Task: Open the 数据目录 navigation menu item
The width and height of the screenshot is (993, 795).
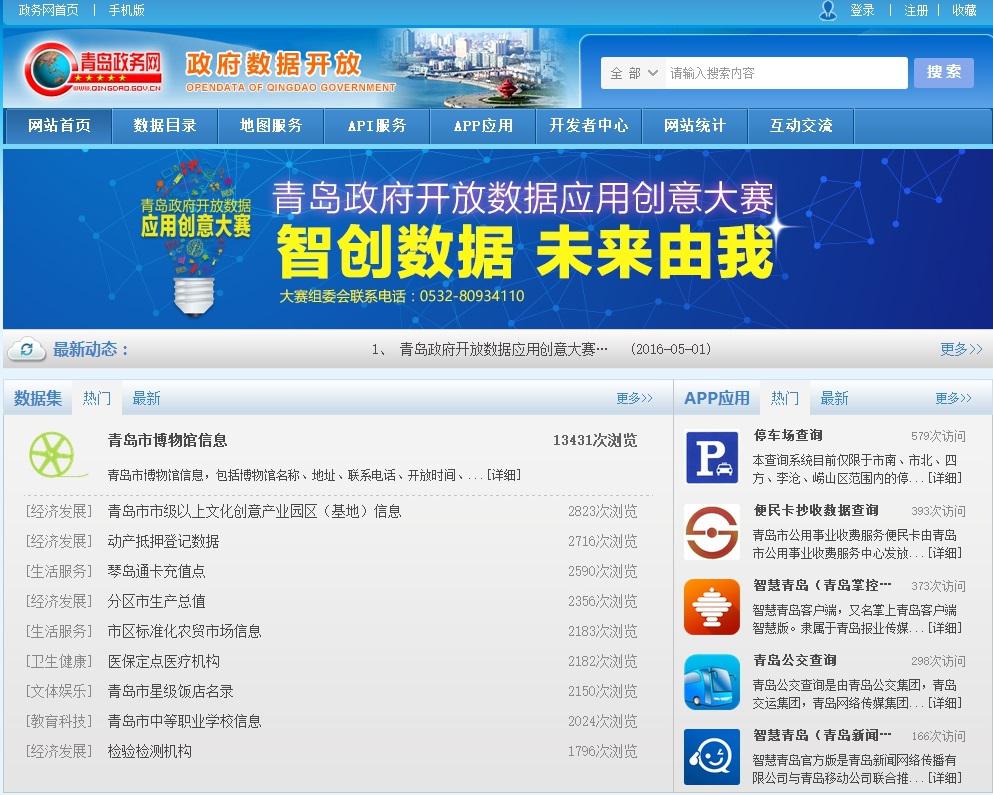Action: pyautogui.click(x=165, y=126)
